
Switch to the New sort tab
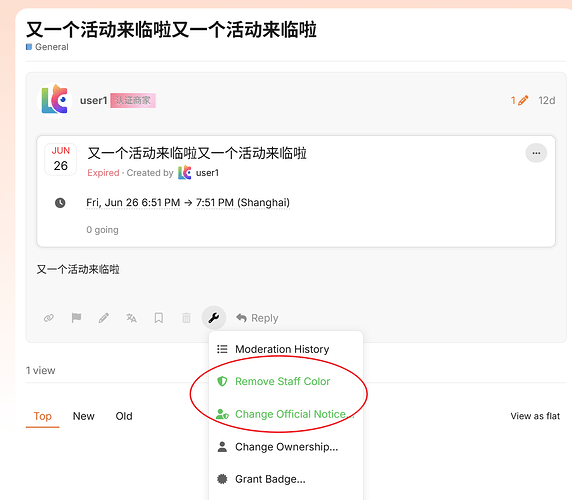pyautogui.click(x=84, y=416)
